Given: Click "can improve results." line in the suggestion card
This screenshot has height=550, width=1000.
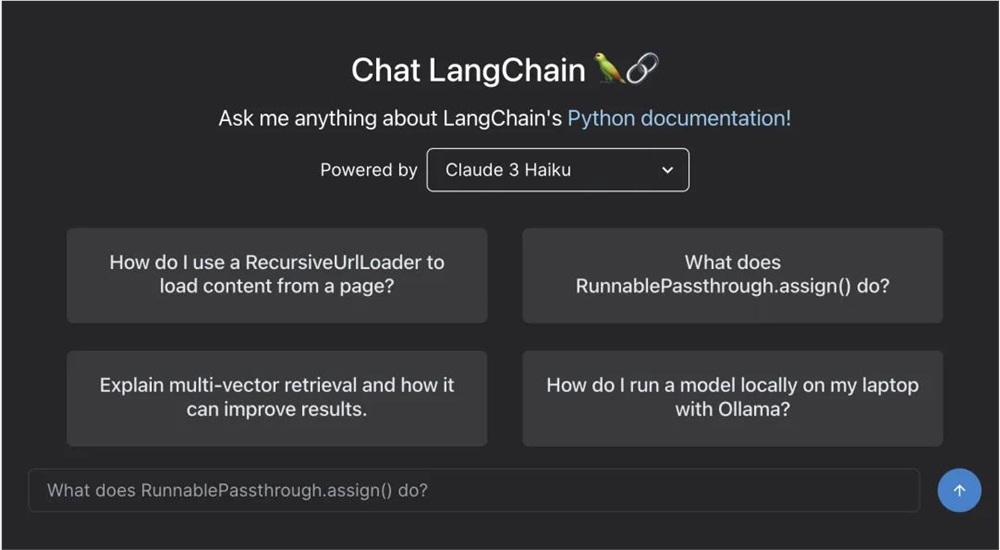Looking at the screenshot, I should (x=277, y=409).
